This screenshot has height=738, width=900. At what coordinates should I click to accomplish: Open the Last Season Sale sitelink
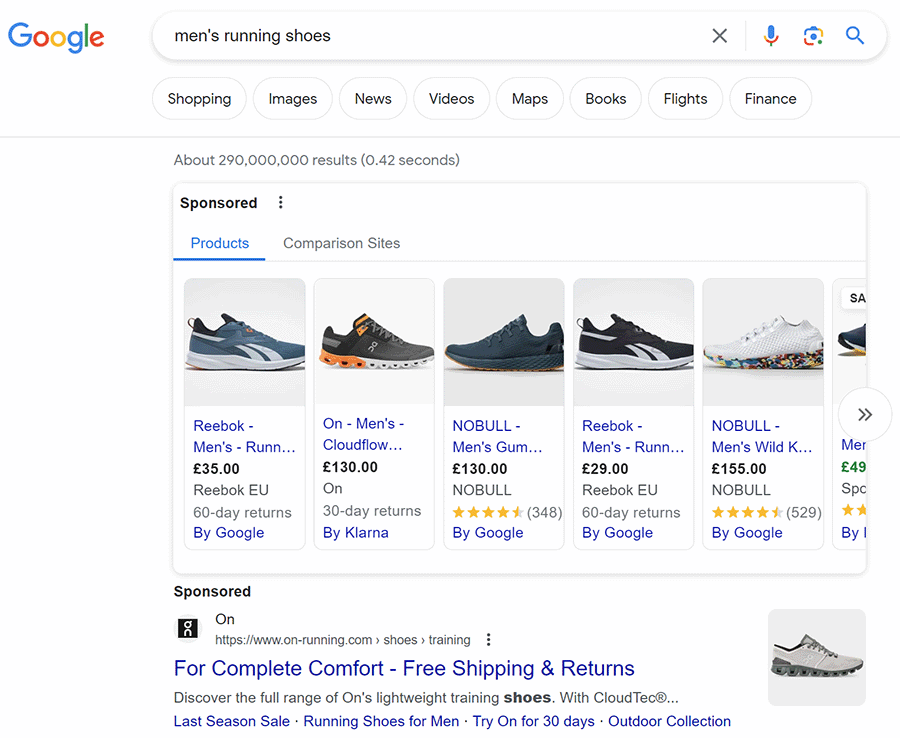(x=232, y=721)
